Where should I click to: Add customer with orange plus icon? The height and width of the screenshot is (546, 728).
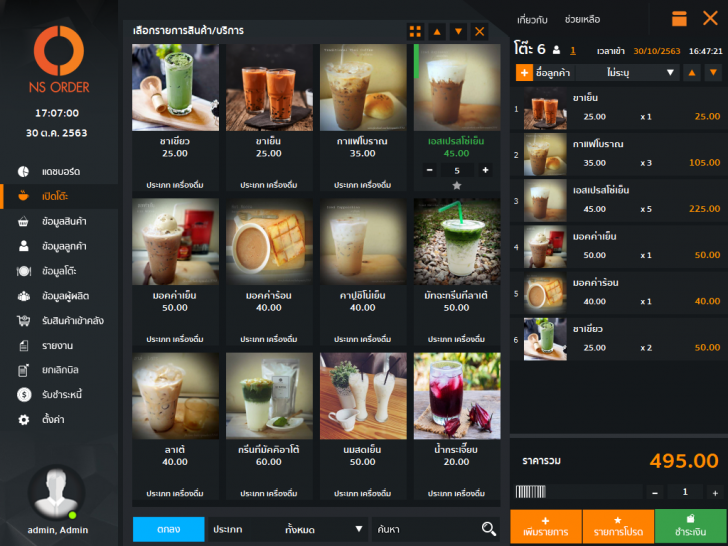coord(524,73)
